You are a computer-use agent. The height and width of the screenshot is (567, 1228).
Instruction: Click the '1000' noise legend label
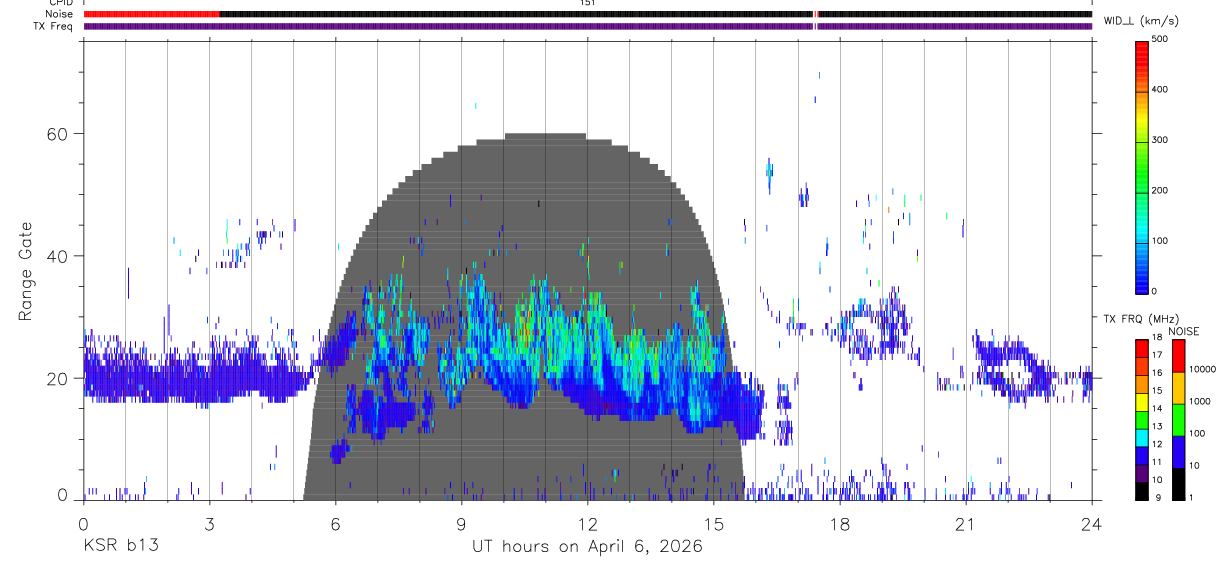1198,401
